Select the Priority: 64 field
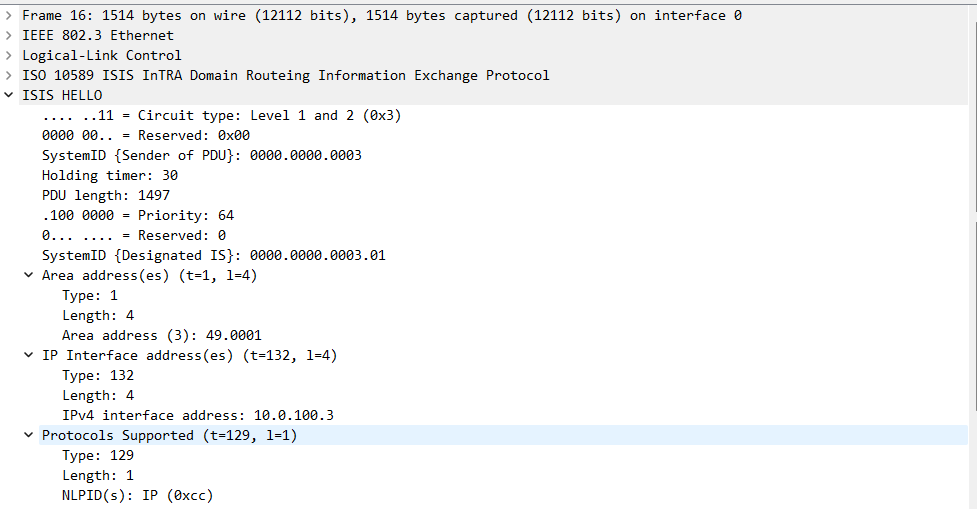Image resolution: width=977 pixels, height=509 pixels. (138, 215)
